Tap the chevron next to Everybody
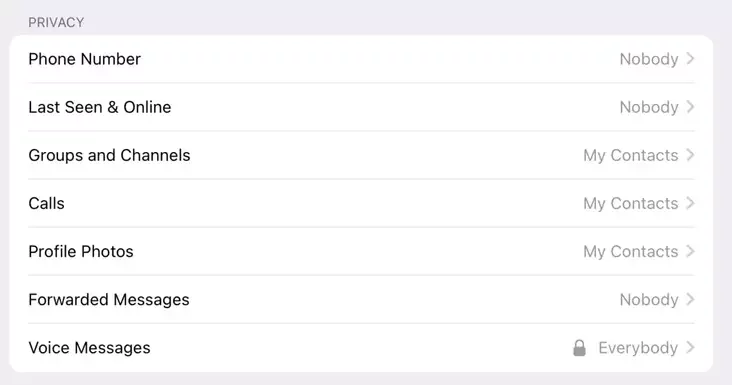The height and width of the screenshot is (385, 732). tap(690, 347)
